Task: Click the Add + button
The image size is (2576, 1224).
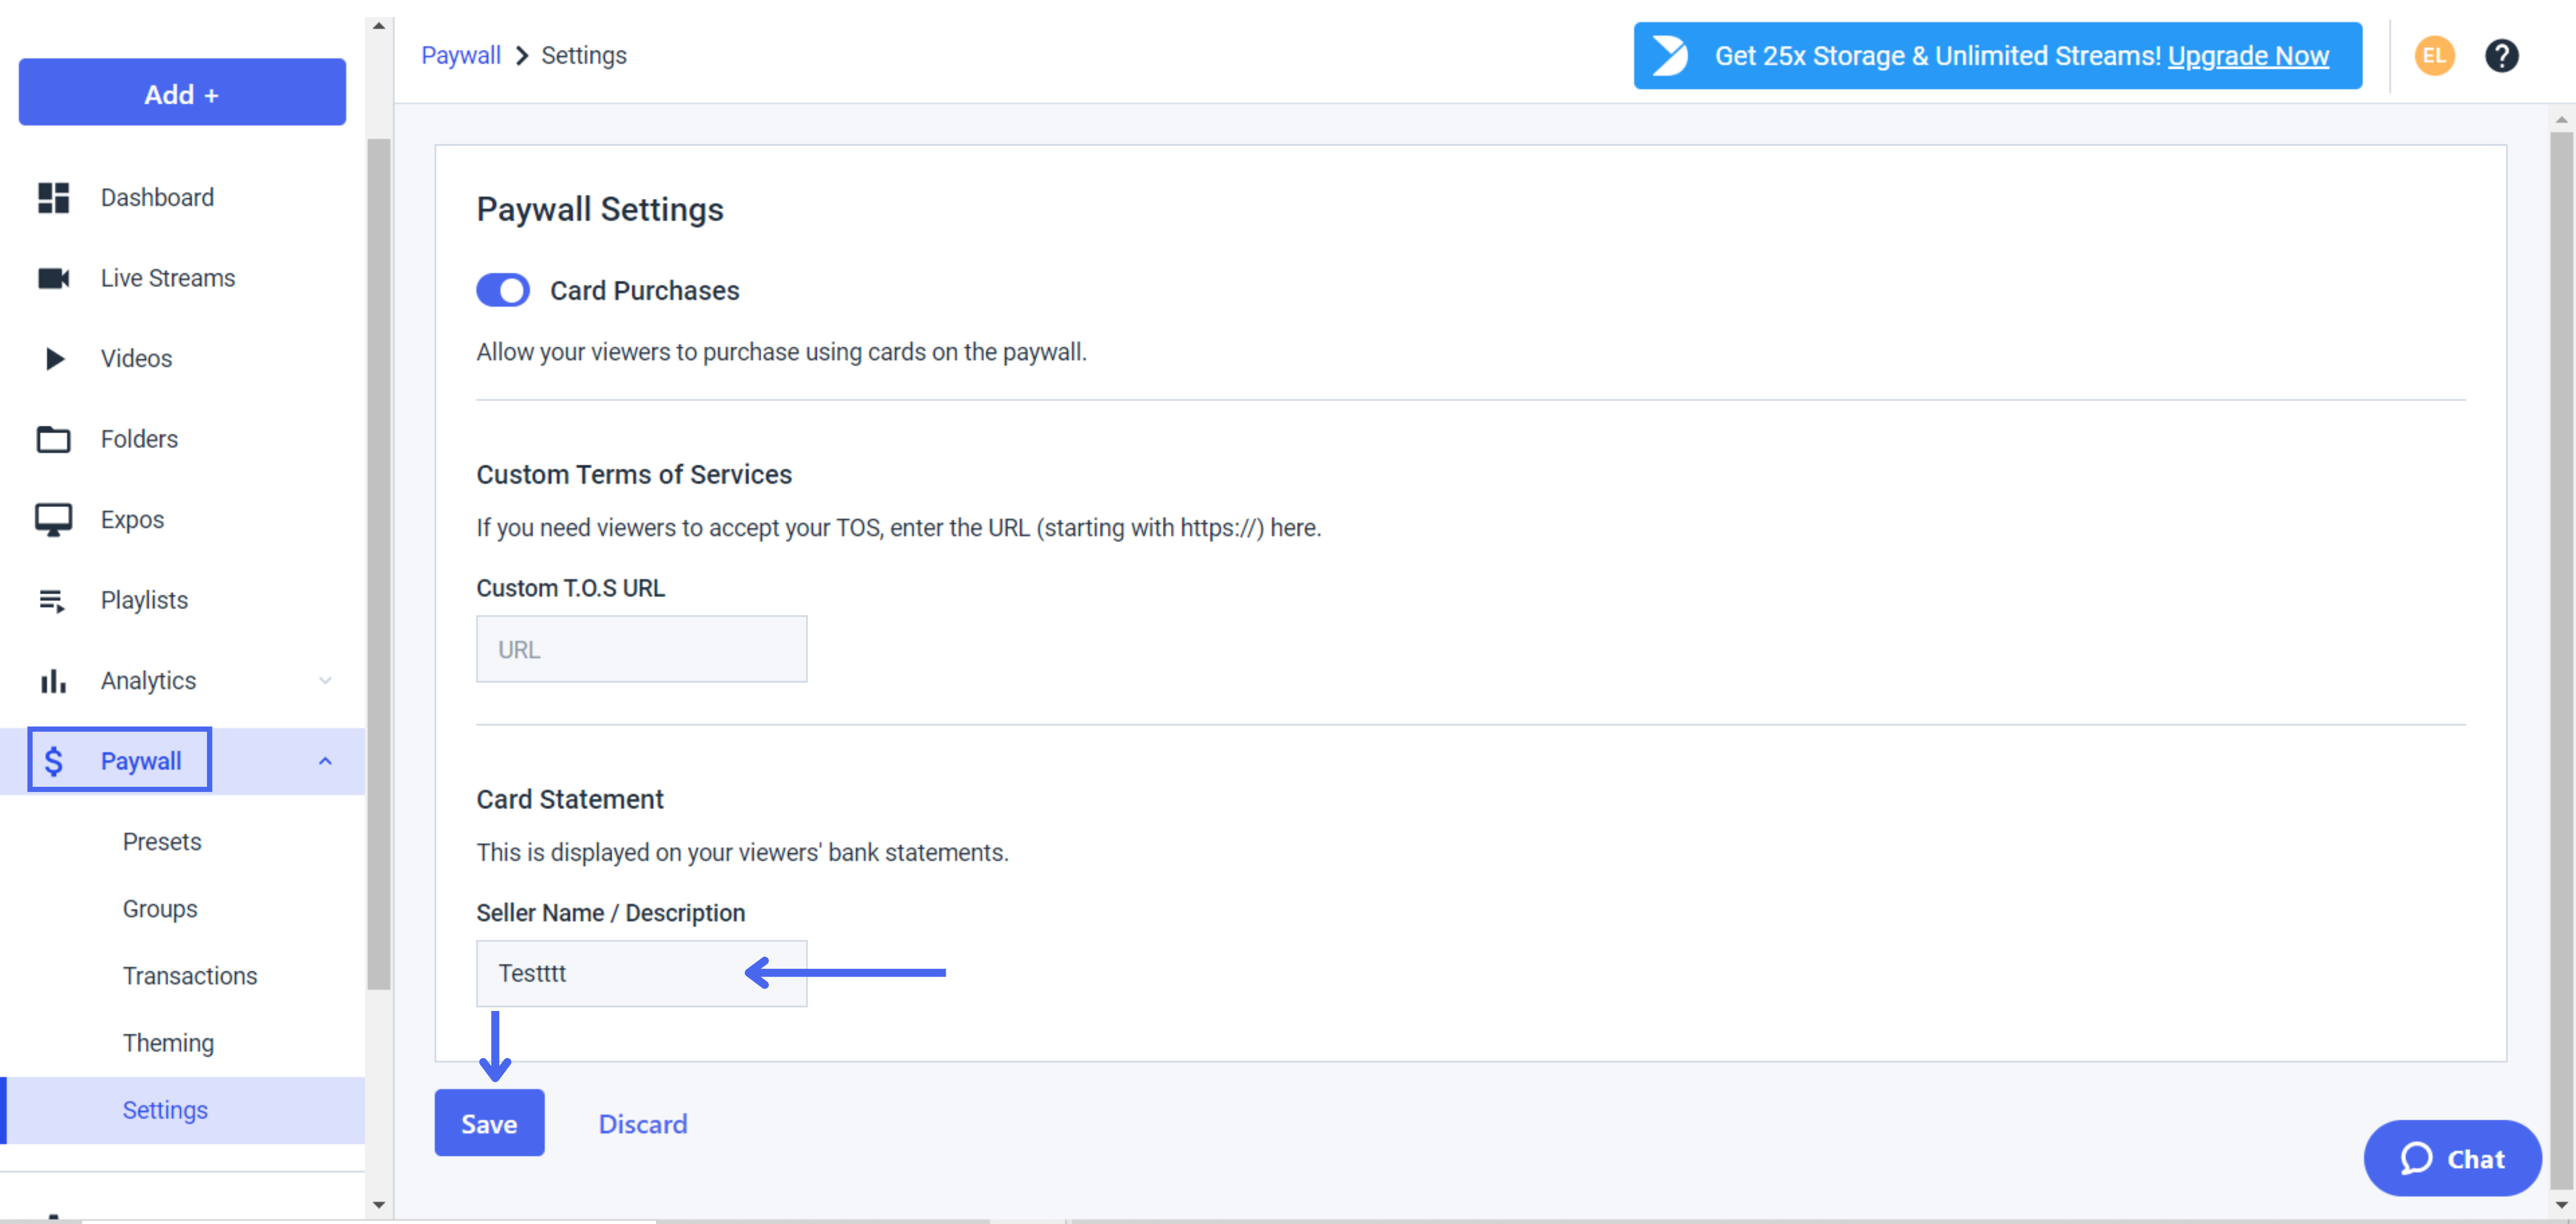Action: tap(182, 92)
